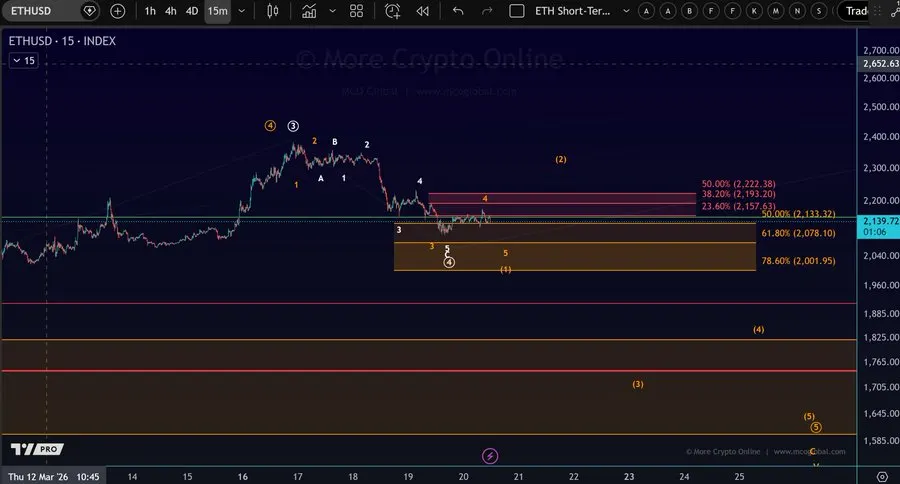Screen dimensions: 900x484
Task: Switch to the 4D timeframe
Action: click(x=192, y=11)
